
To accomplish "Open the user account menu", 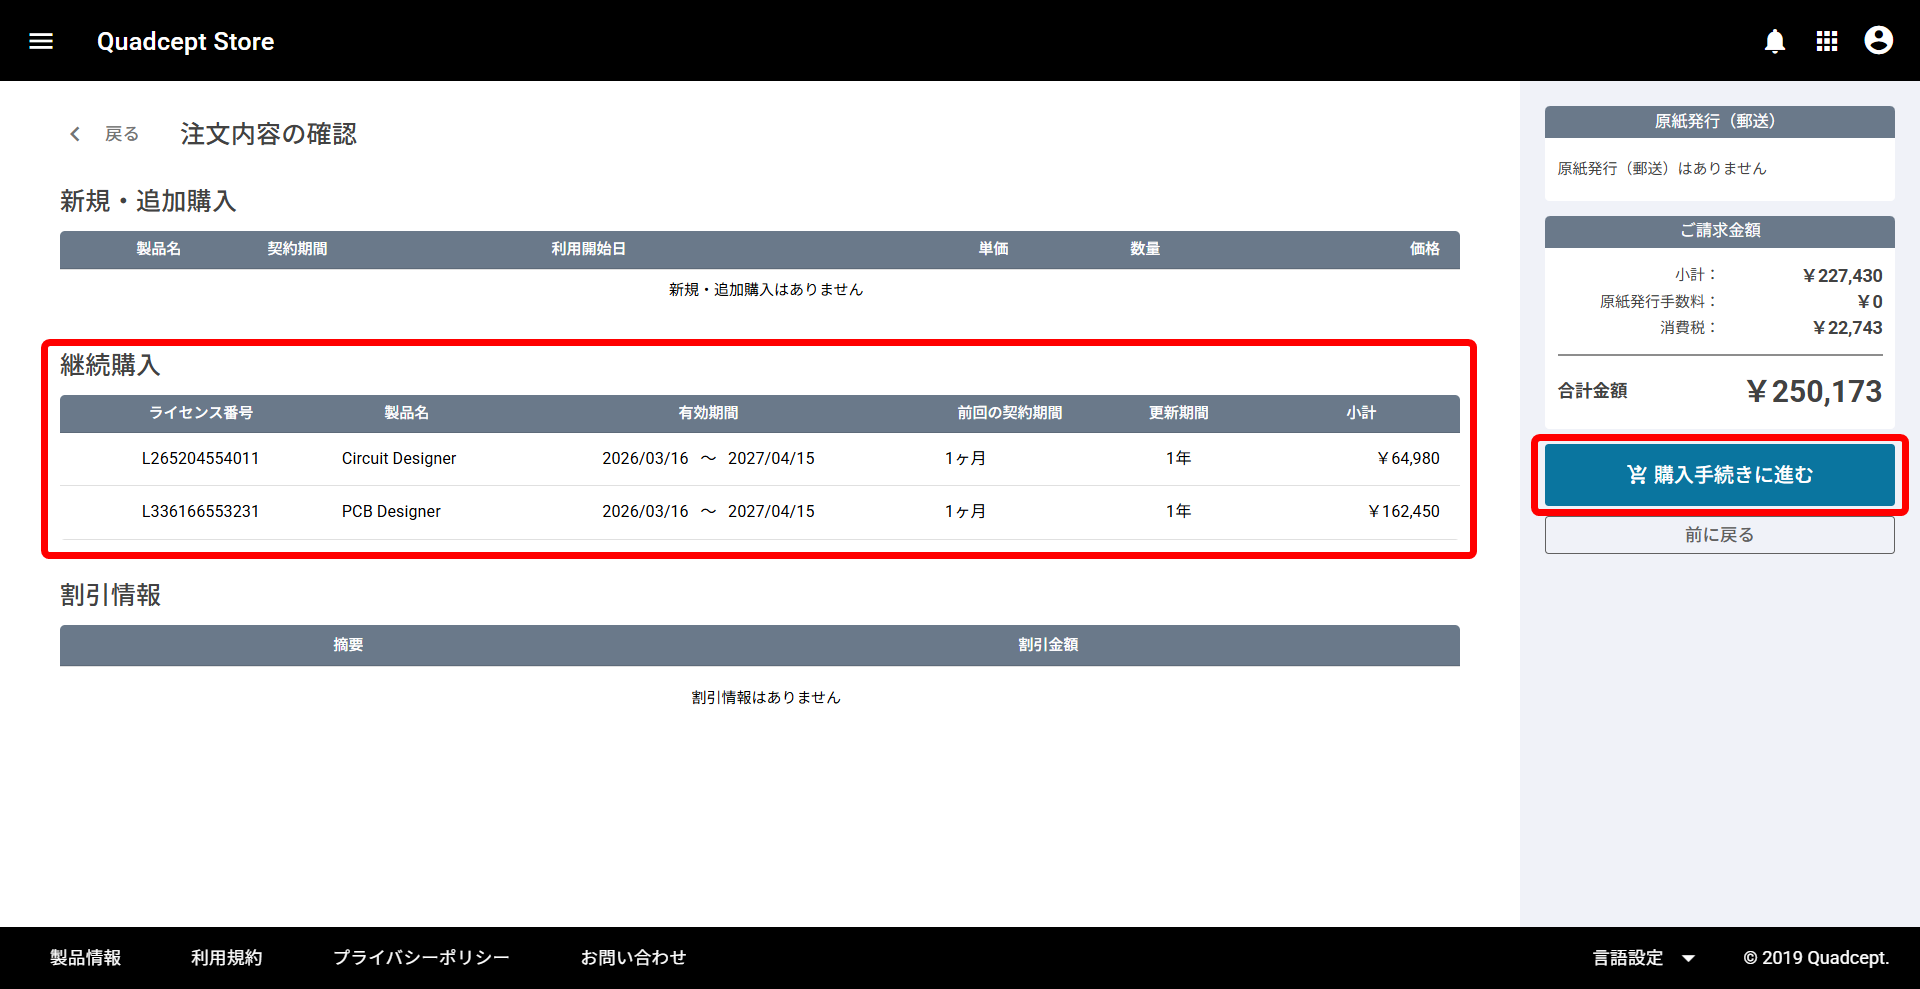I will pos(1878,41).
